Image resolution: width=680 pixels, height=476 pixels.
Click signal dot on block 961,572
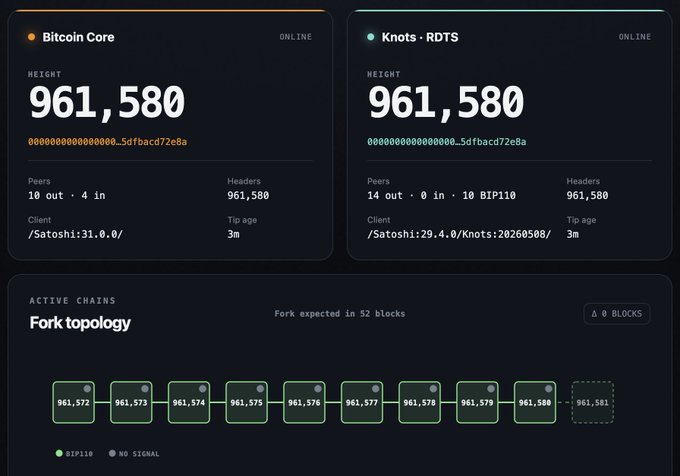click(87, 388)
